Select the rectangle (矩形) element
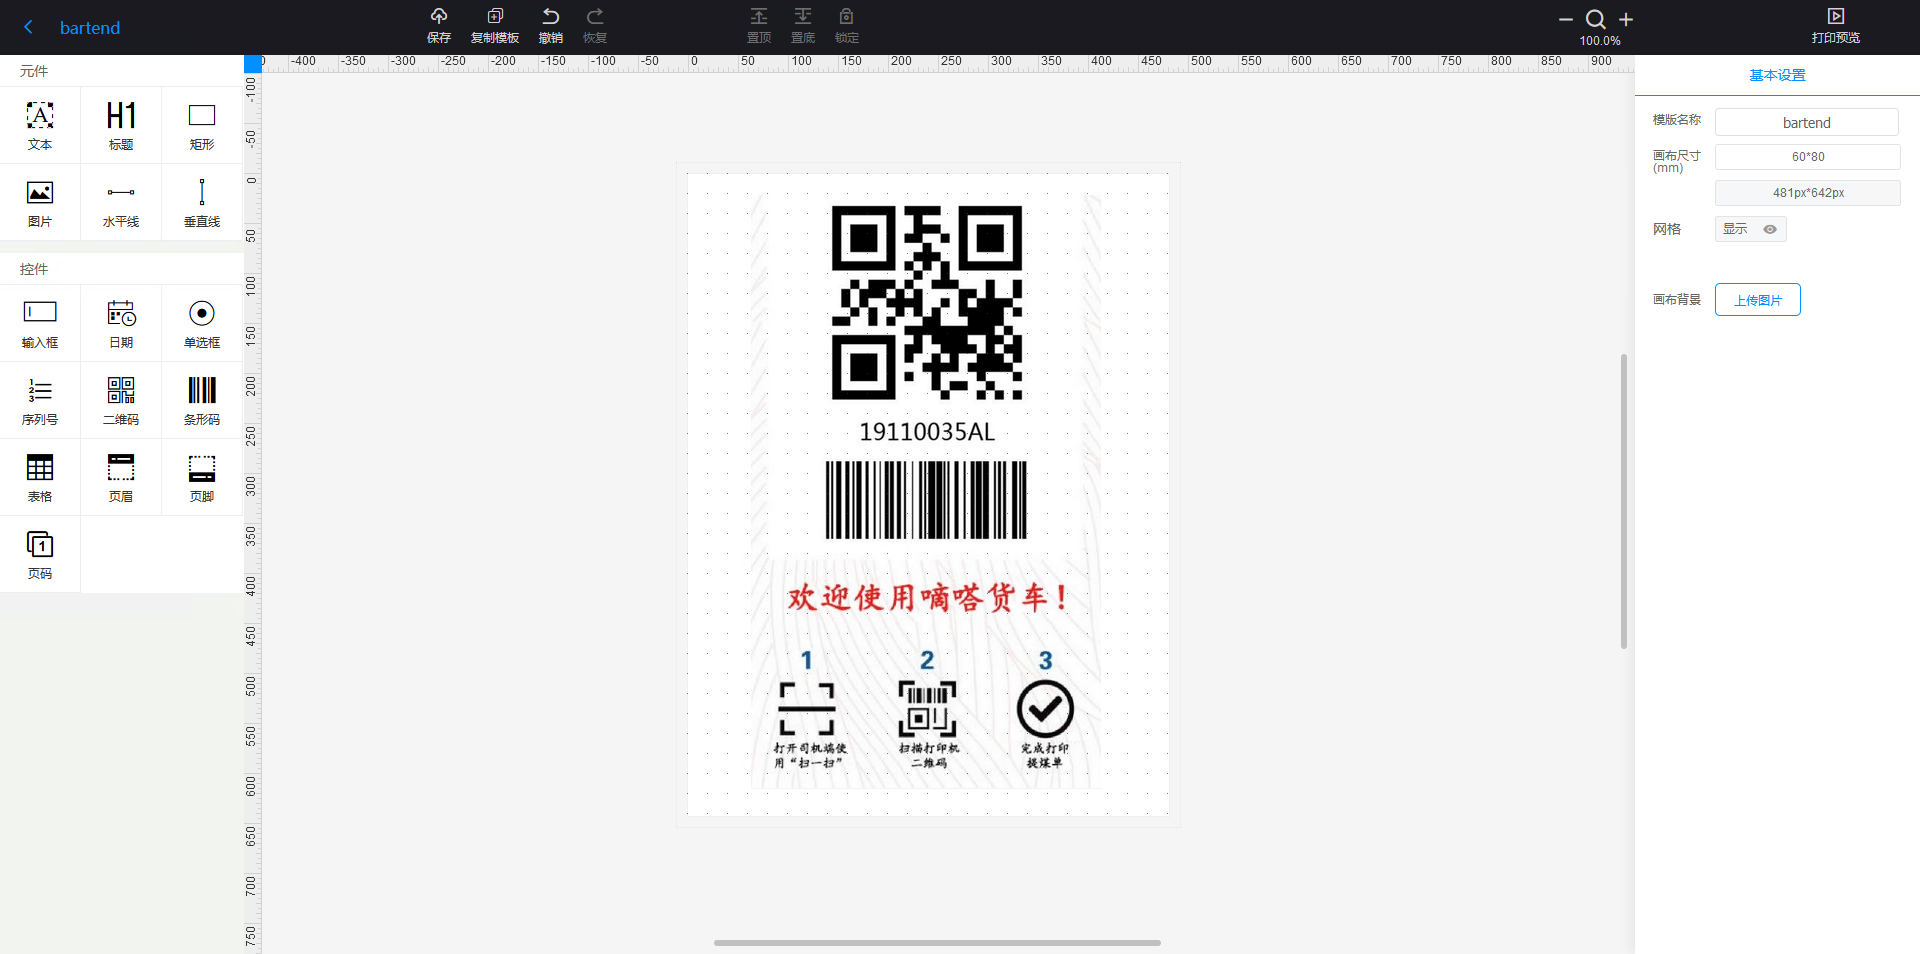Screen dimensions: 1920x954 point(202,125)
